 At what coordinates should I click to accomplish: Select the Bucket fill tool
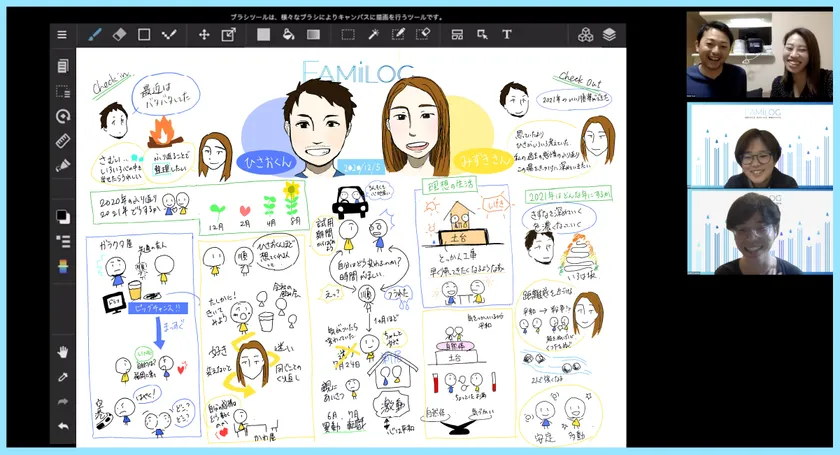click(288, 35)
